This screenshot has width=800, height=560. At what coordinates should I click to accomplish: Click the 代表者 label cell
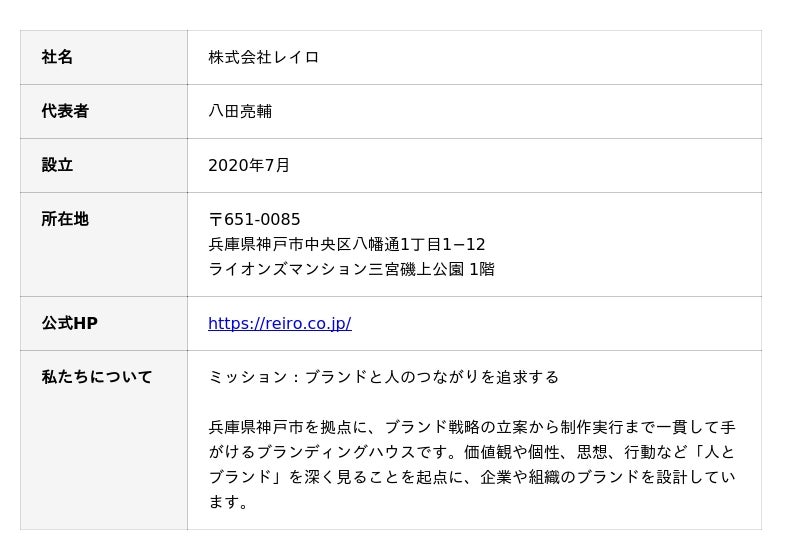point(104,111)
